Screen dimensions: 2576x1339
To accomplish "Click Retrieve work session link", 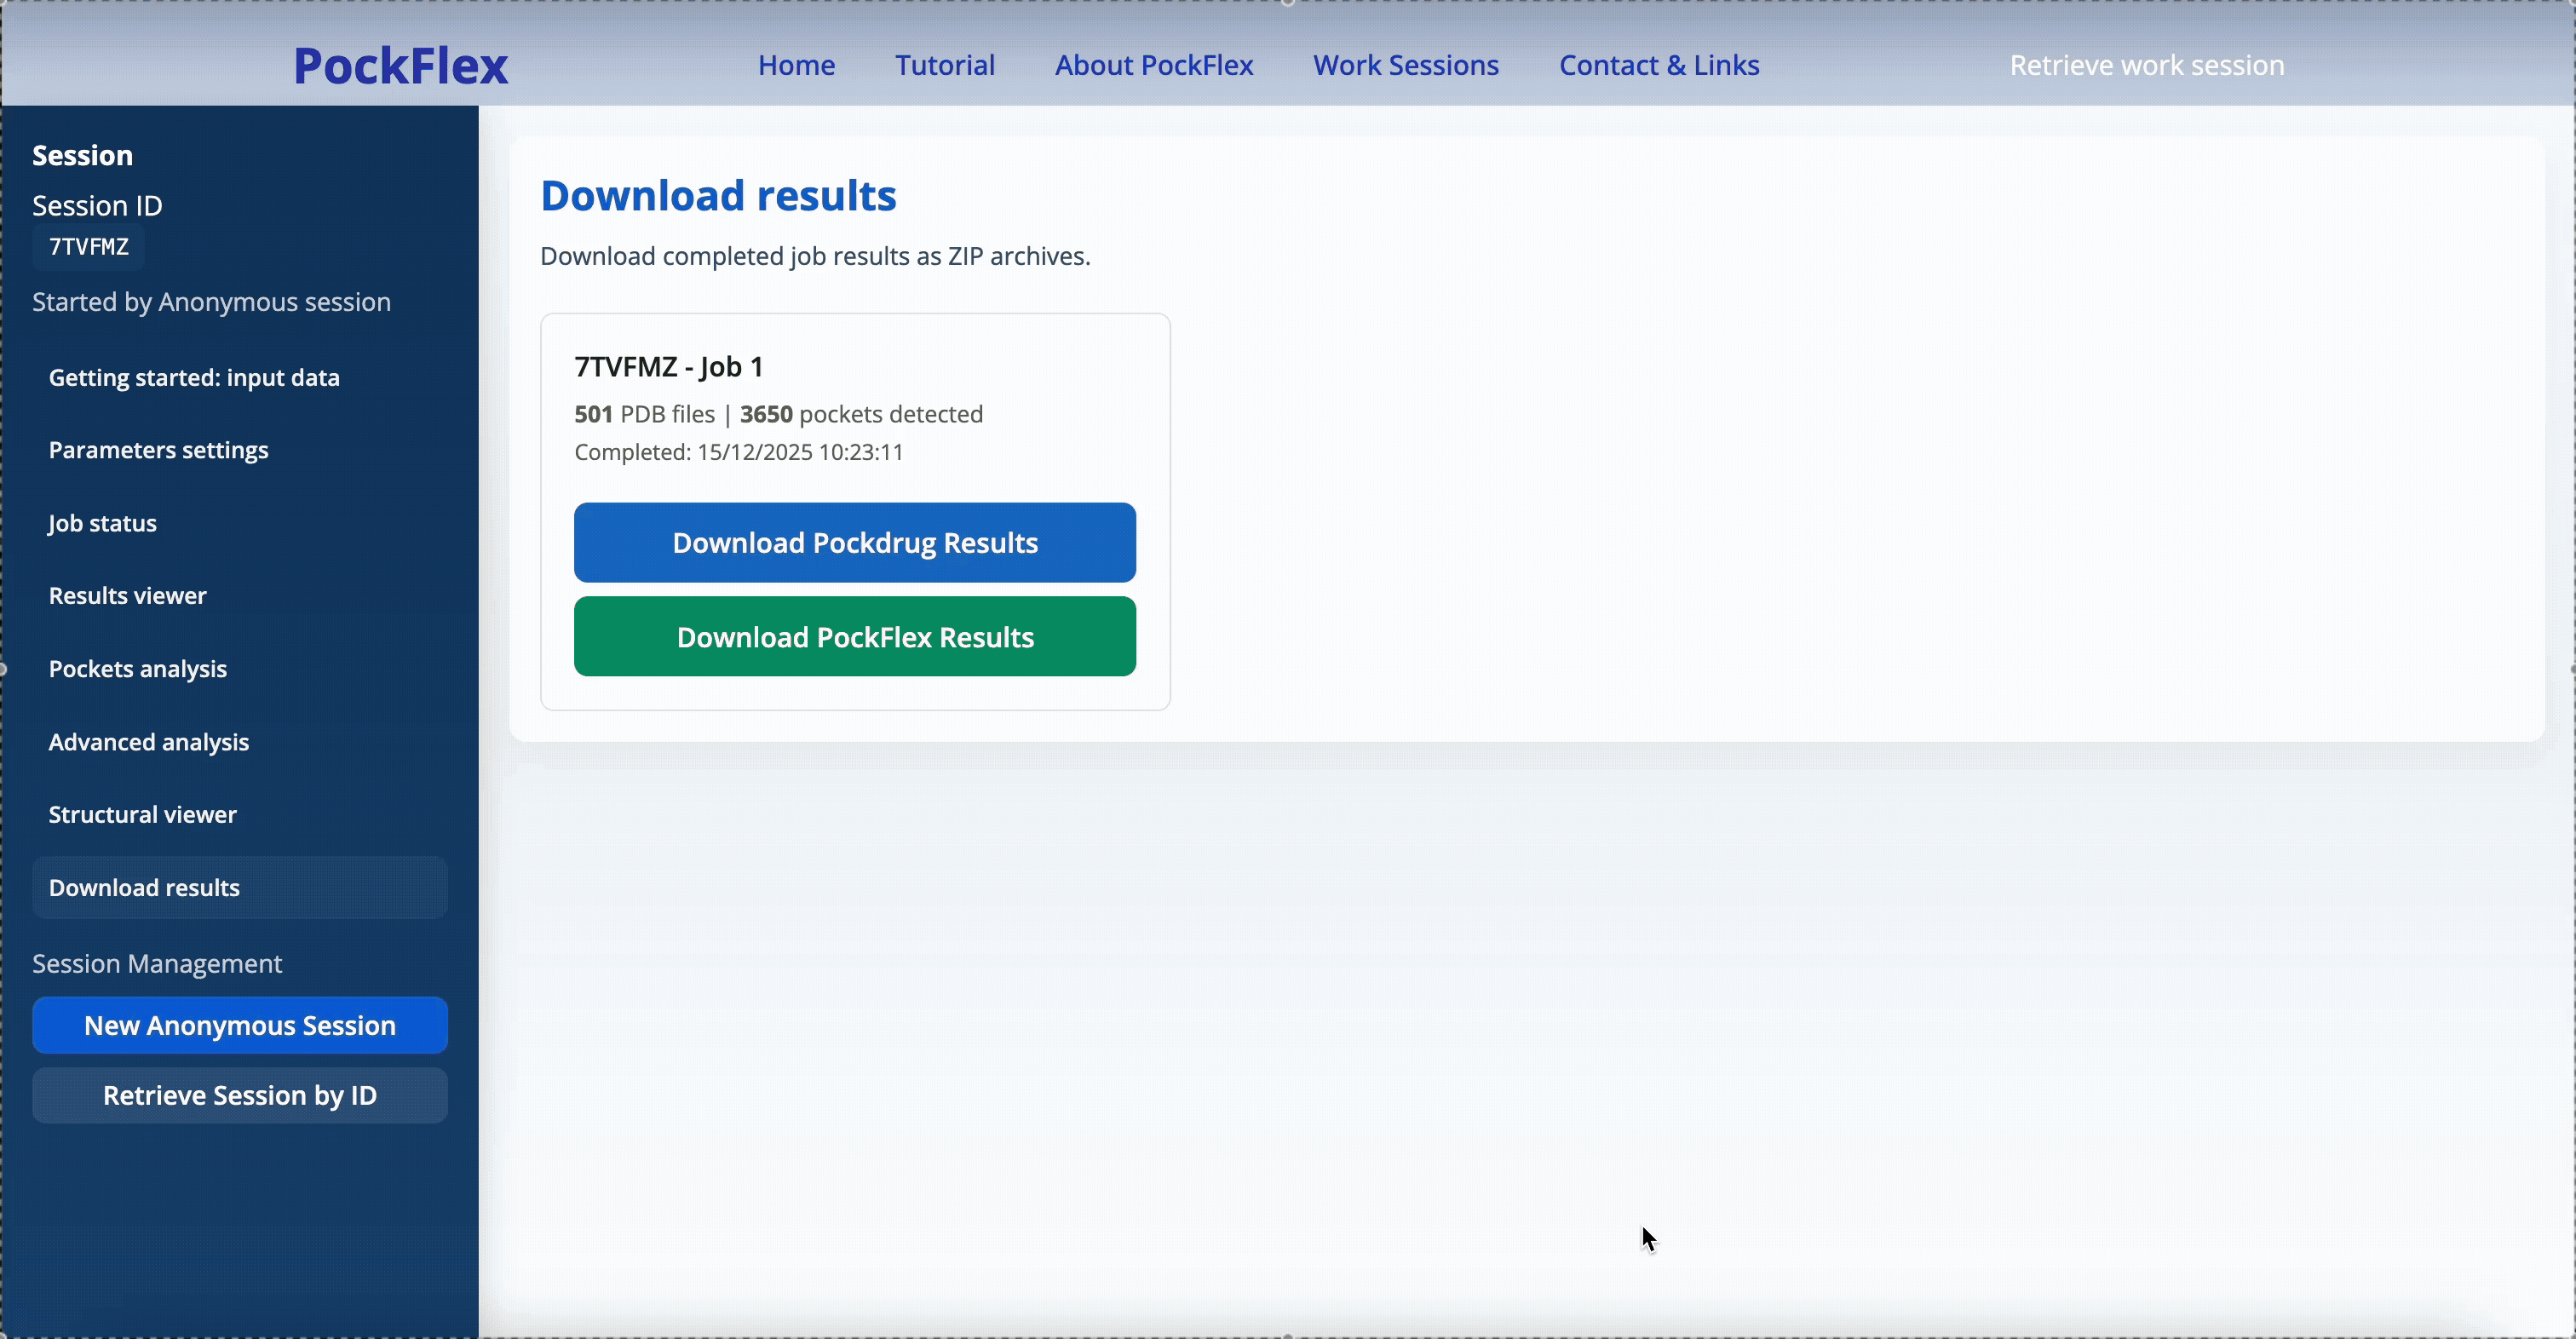I will coord(2146,65).
